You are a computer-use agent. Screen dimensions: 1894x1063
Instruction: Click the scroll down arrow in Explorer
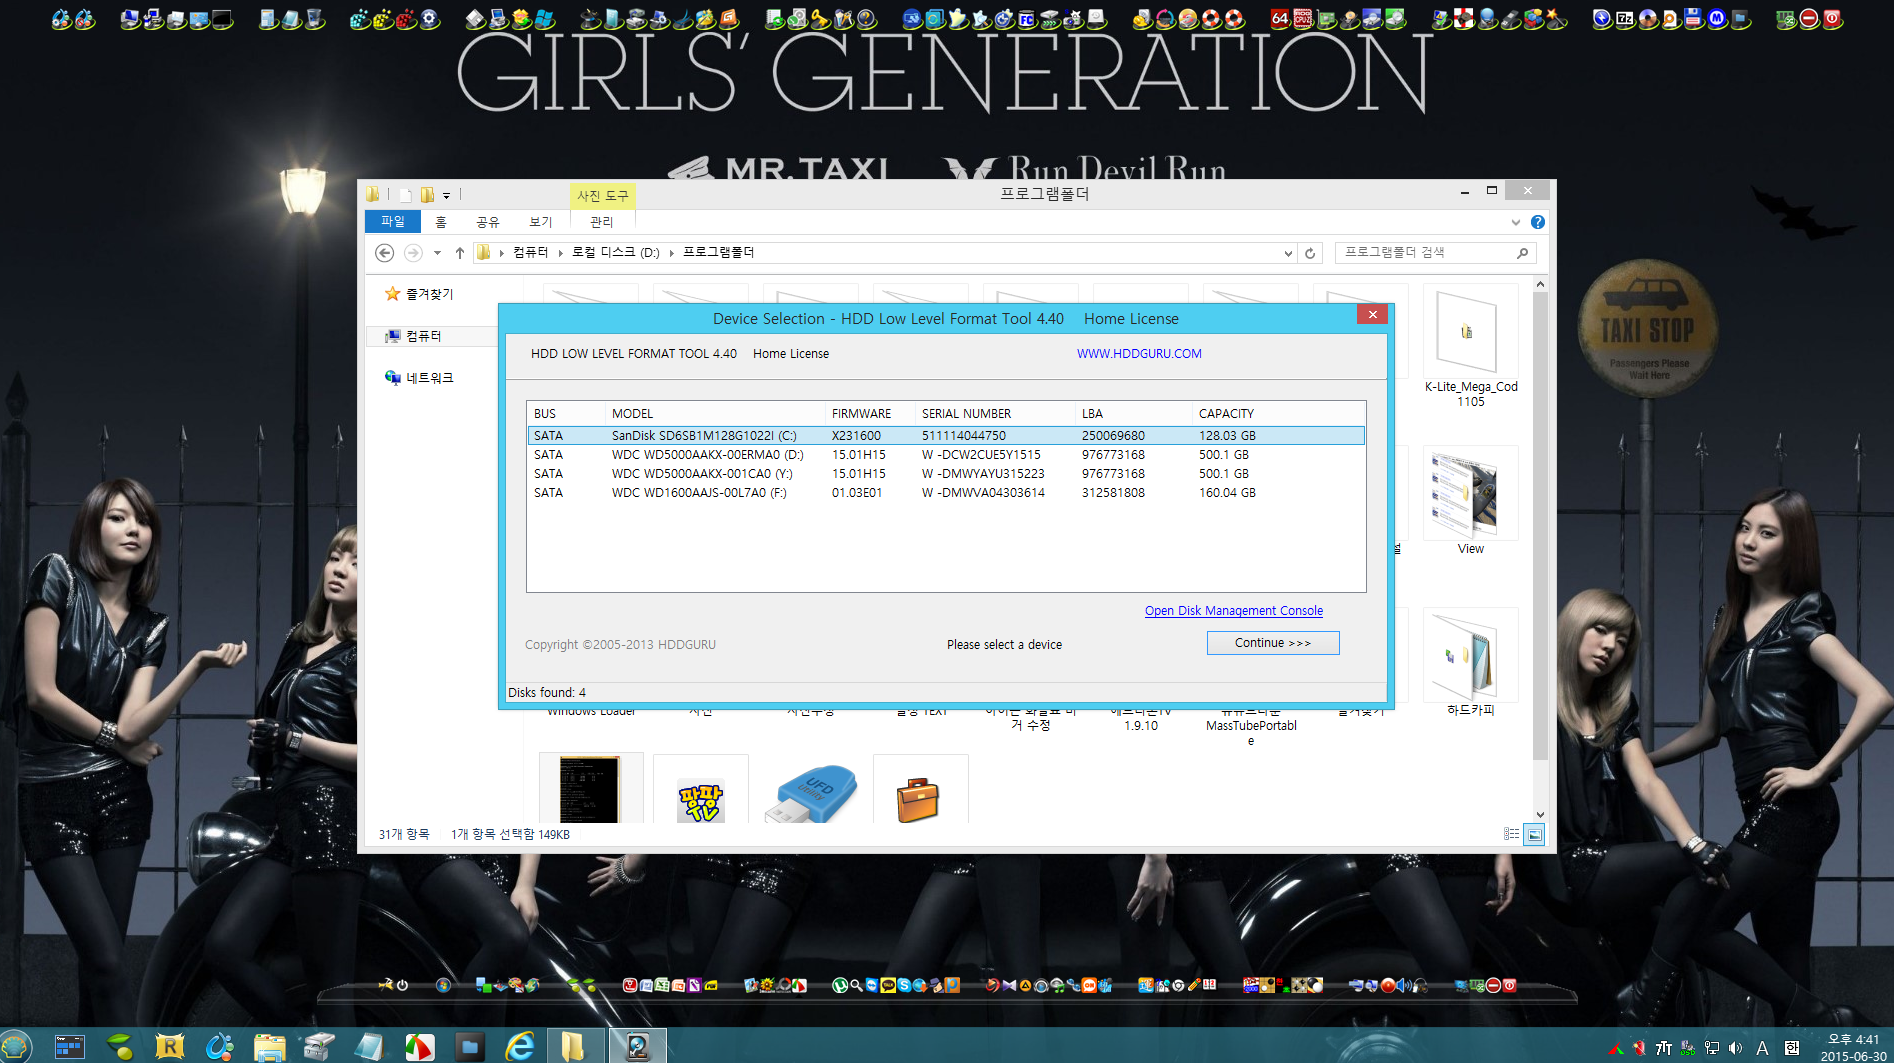pos(1540,815)
